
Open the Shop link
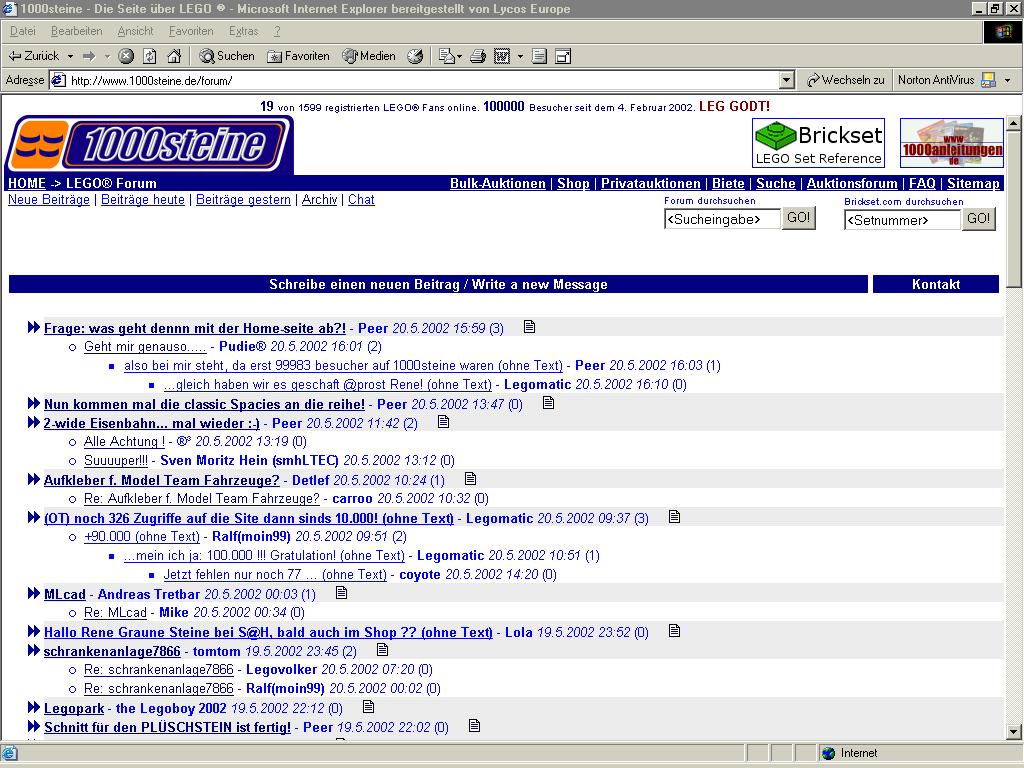[x=573, y=184]
